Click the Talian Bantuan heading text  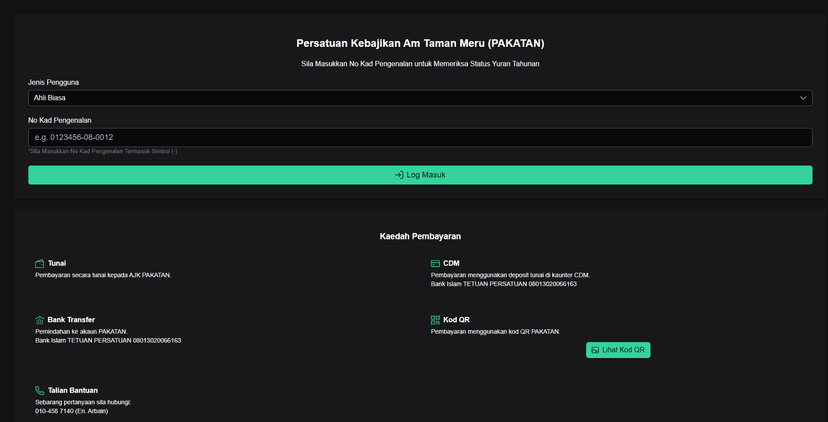tap(73, 390)
